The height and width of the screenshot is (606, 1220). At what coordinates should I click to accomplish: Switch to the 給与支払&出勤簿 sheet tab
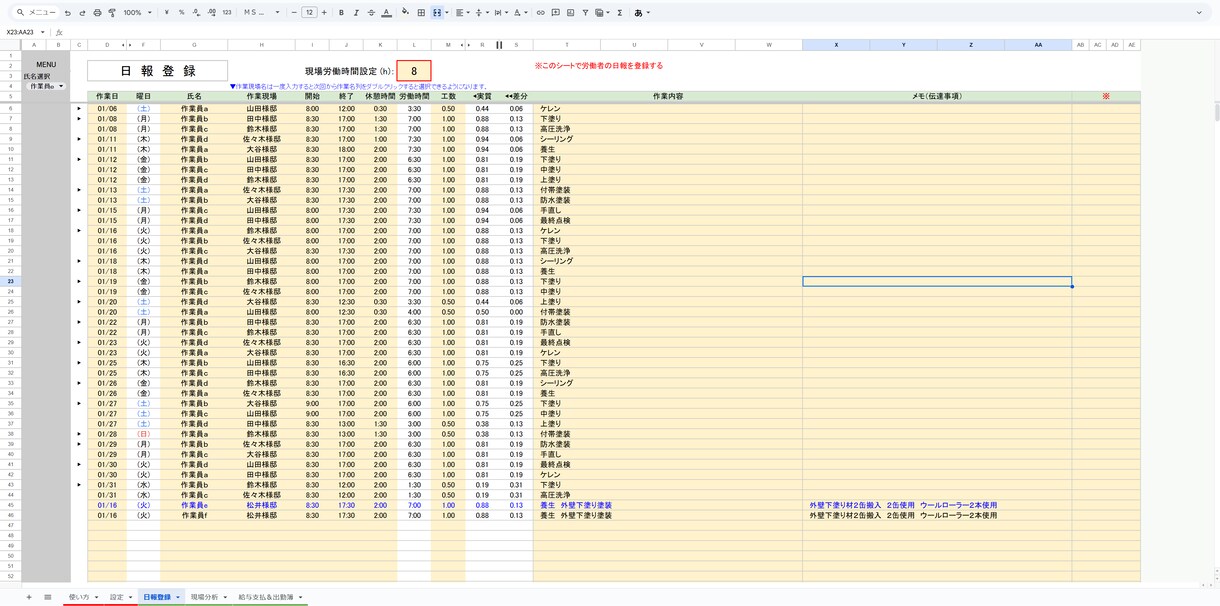coord(266,597)
